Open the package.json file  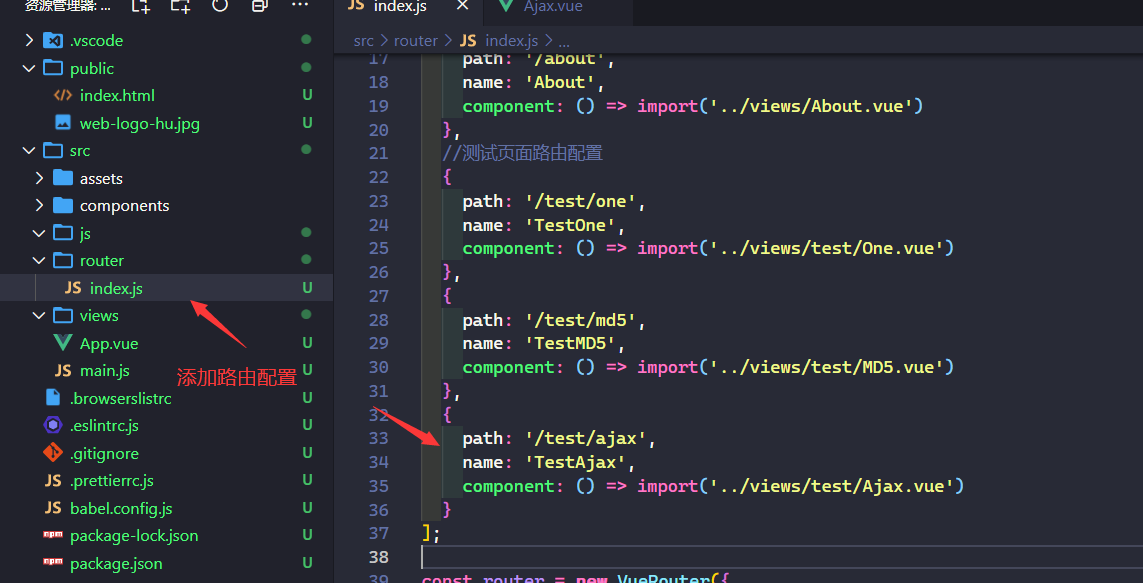[115, 563]
